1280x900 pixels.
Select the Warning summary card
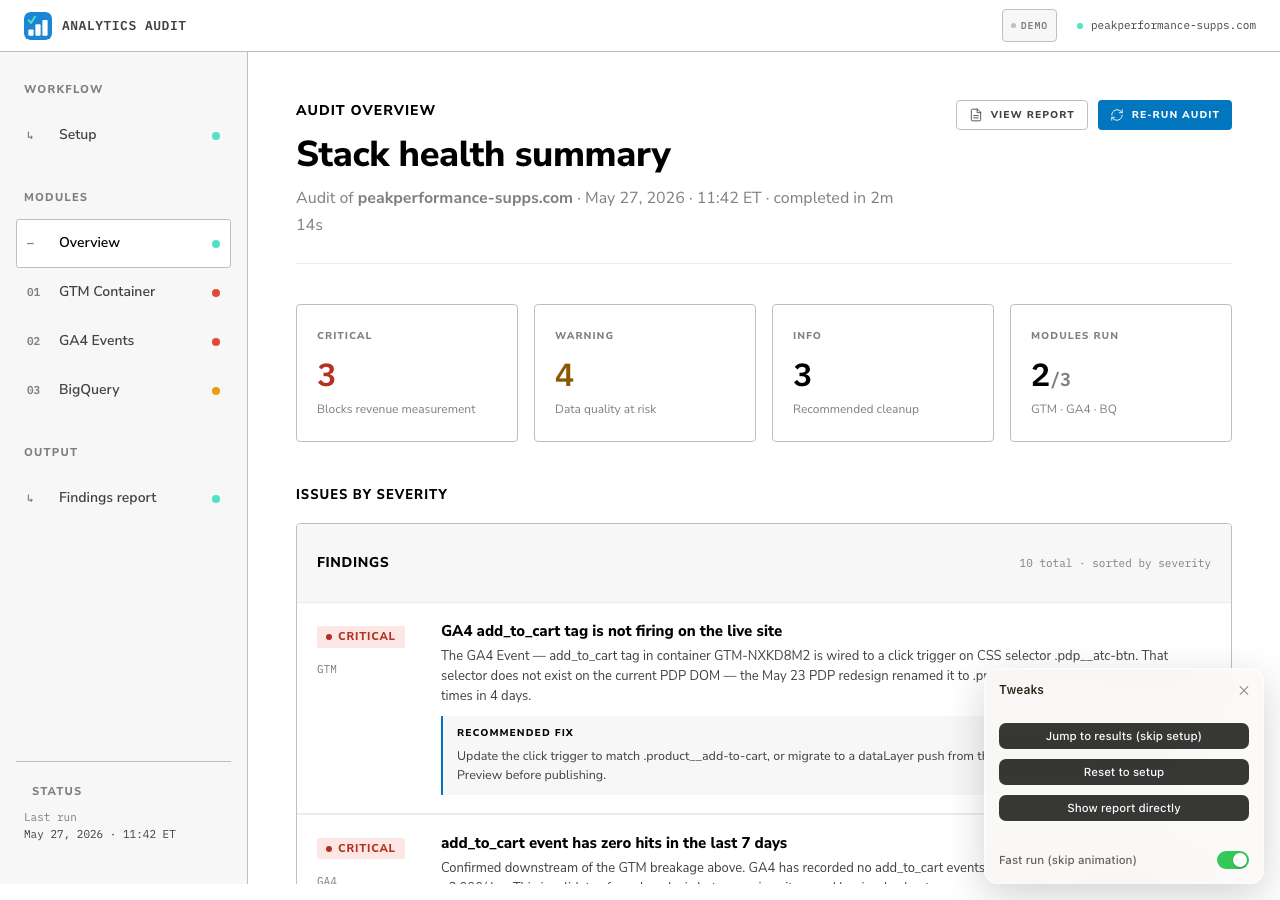[x=645, y=373]
